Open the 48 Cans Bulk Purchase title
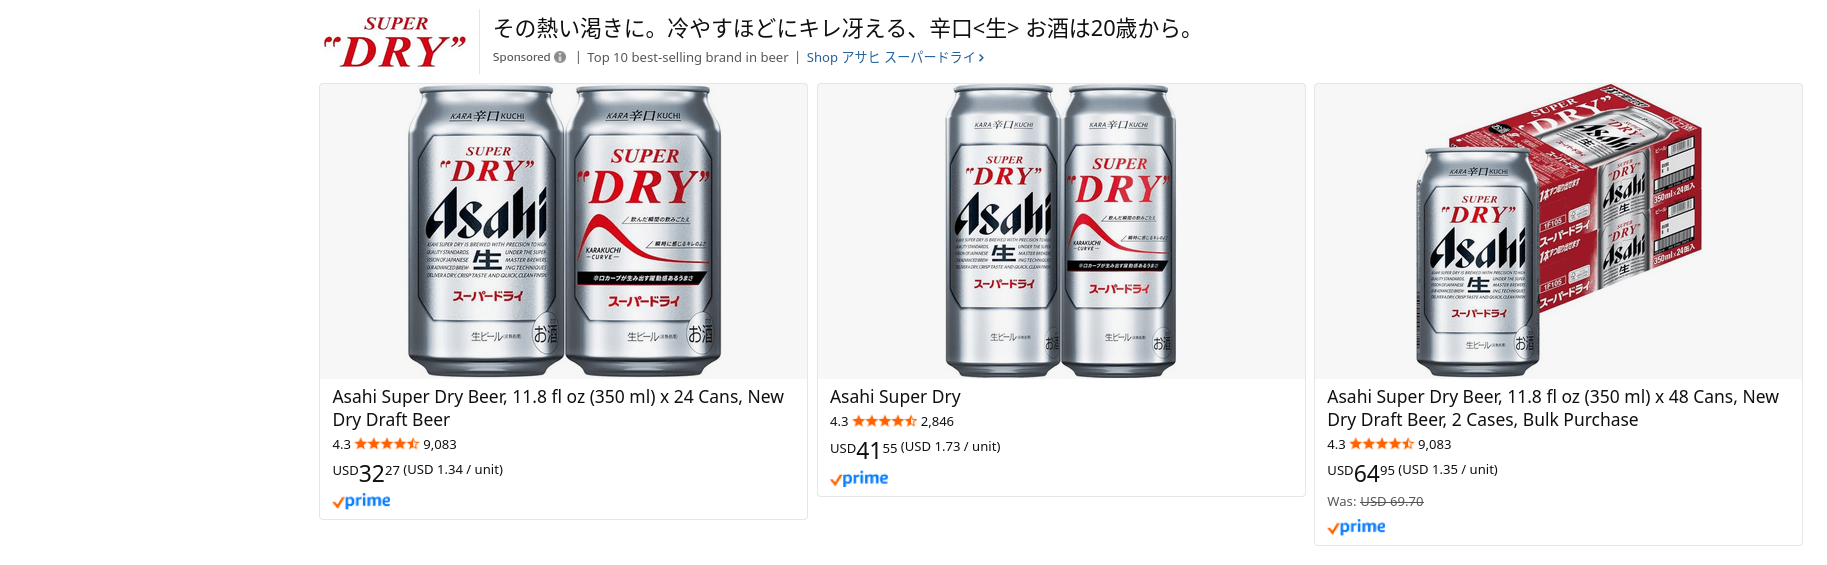 [x=1552, y=408]
